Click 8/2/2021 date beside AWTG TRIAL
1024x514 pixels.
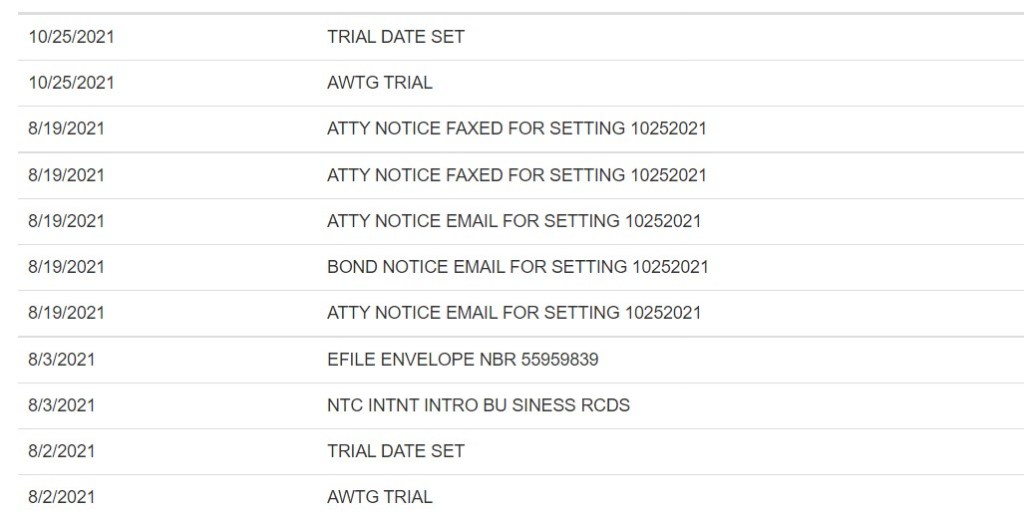(x=61, y=497)
